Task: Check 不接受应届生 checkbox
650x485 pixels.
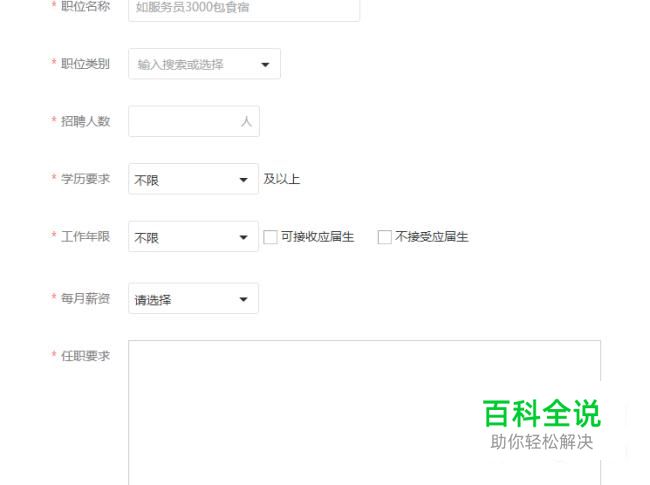Action: tap(385, 237)
